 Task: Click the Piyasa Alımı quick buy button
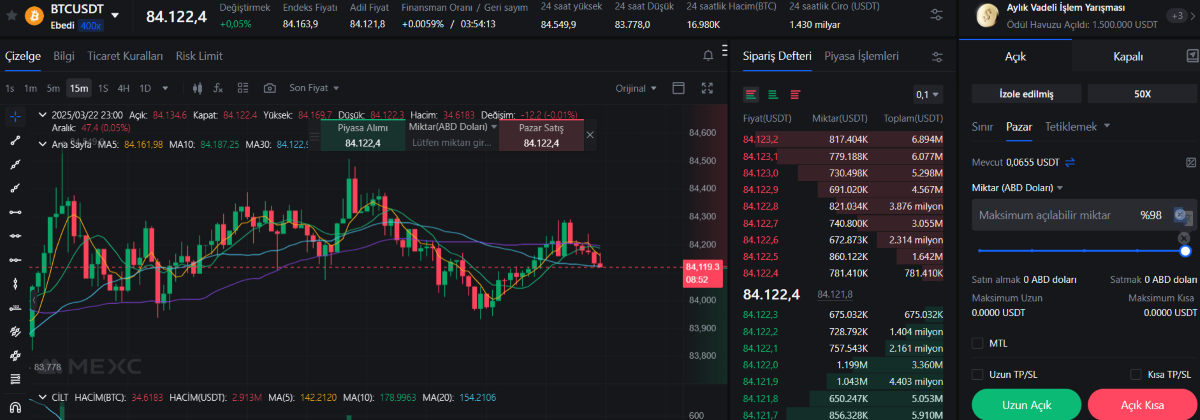click(362, 135)
